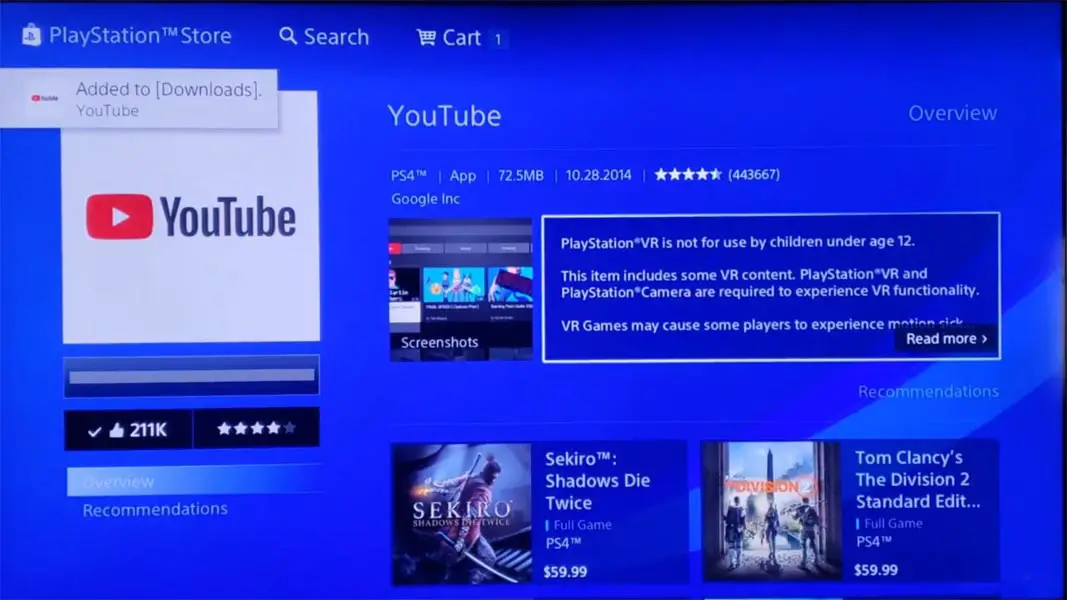Viewport: 1067px width, 600px height.
Task: Click the cart item count badge
Action: [x=497, y=39]
